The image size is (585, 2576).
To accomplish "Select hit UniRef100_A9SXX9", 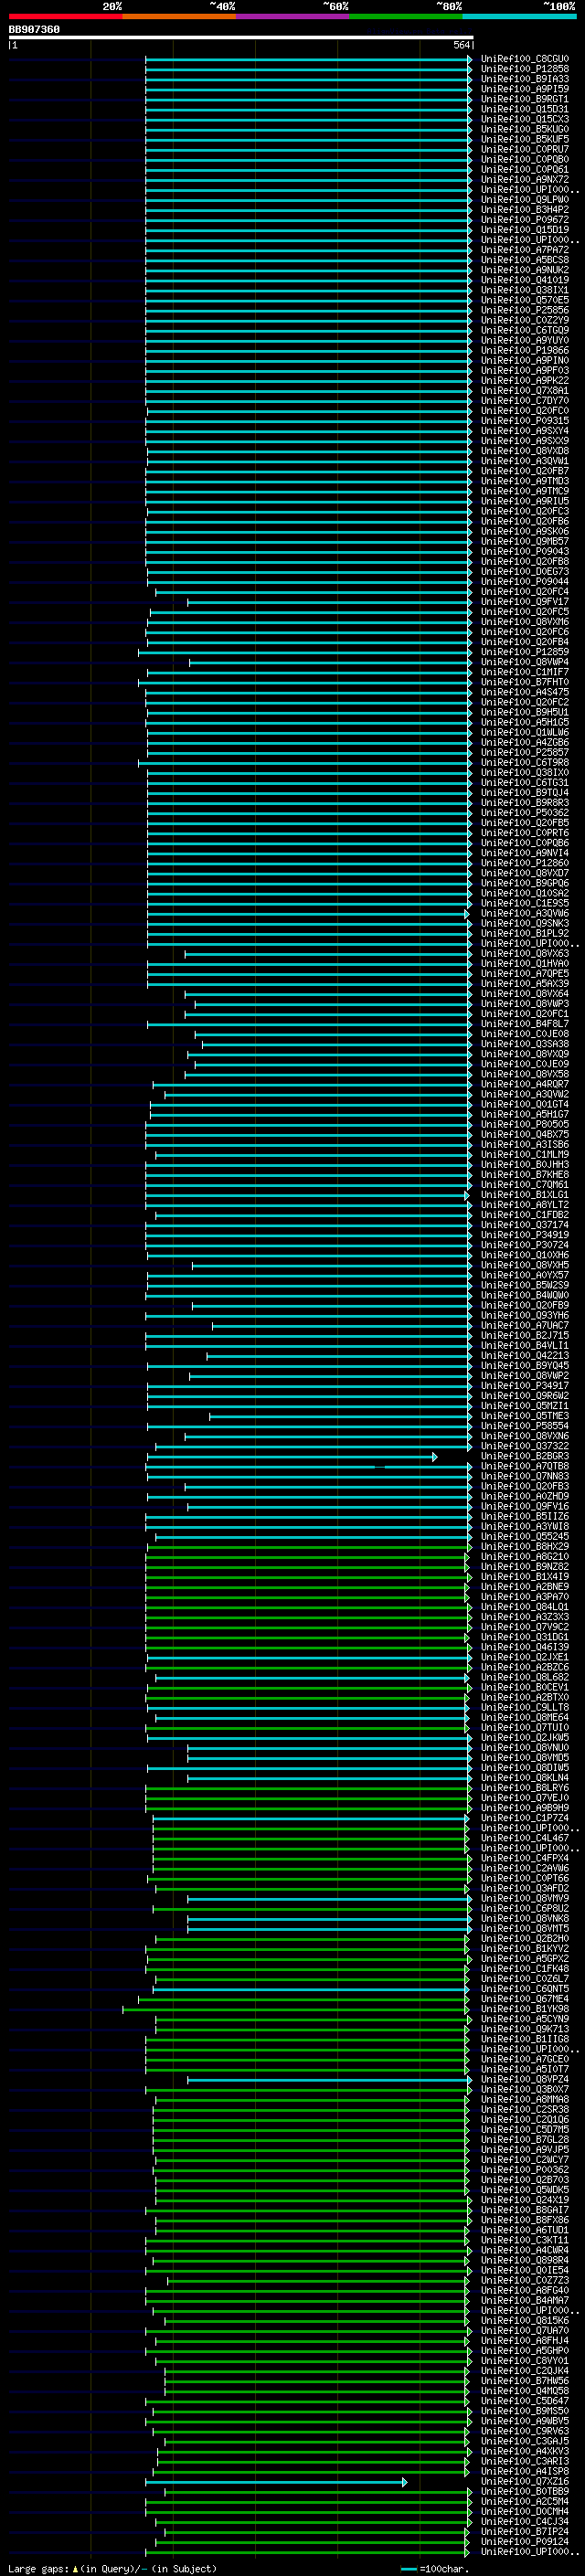I will [x=524, y=441].
